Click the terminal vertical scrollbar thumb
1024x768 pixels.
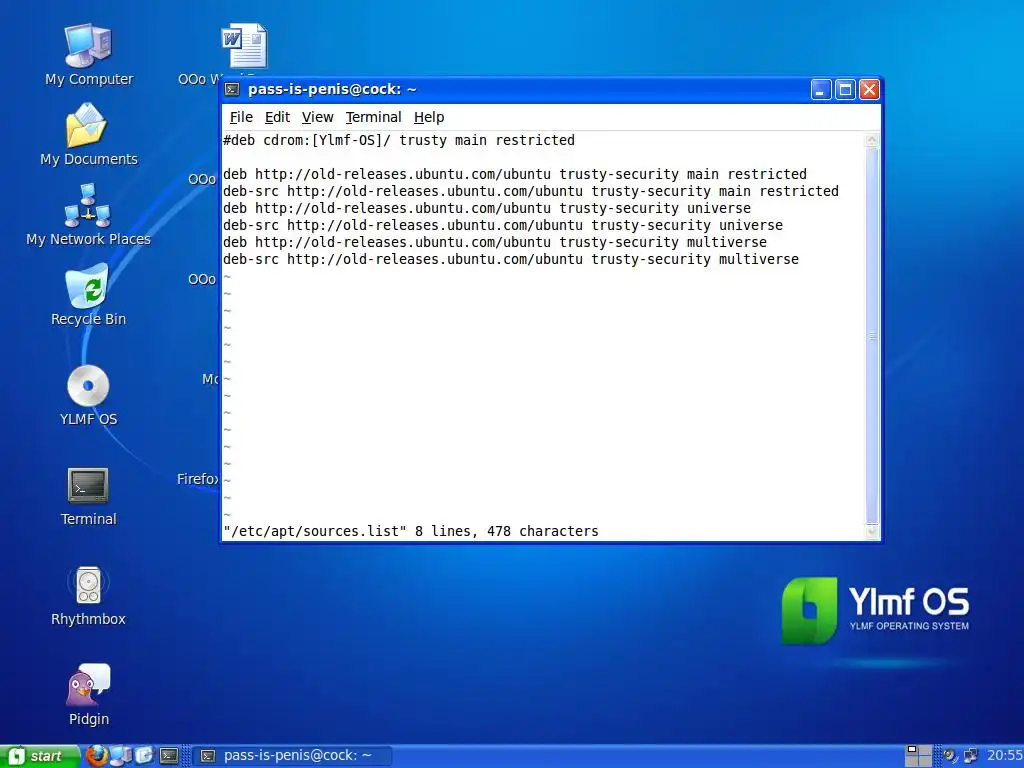pyautogui.click(x=872, y=336)
